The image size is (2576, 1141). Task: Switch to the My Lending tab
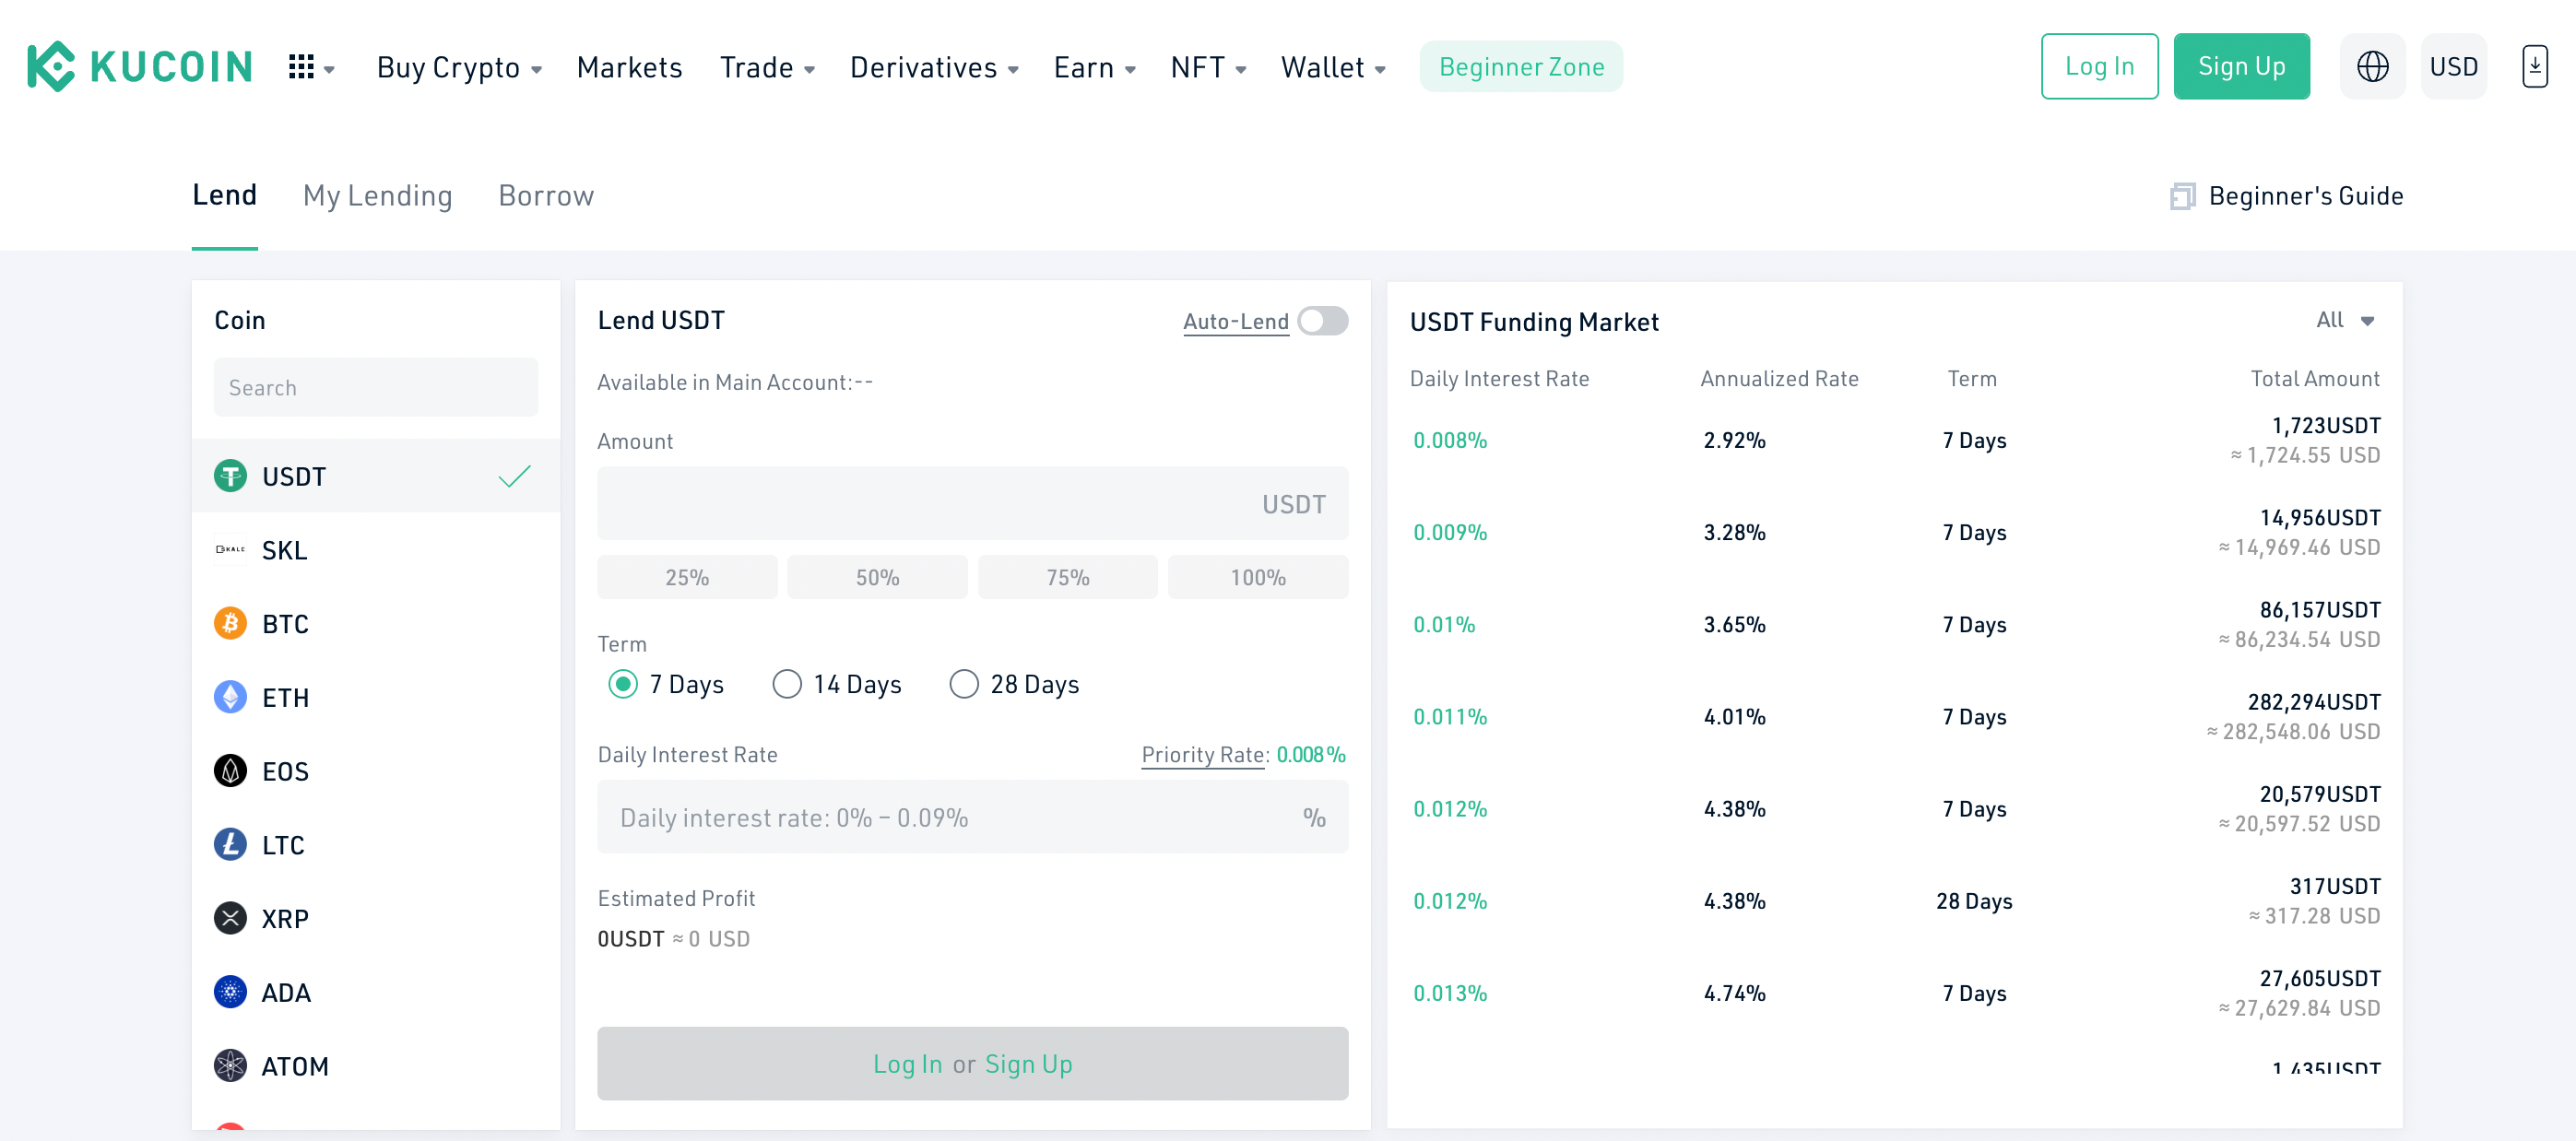[x=376, y=194]
